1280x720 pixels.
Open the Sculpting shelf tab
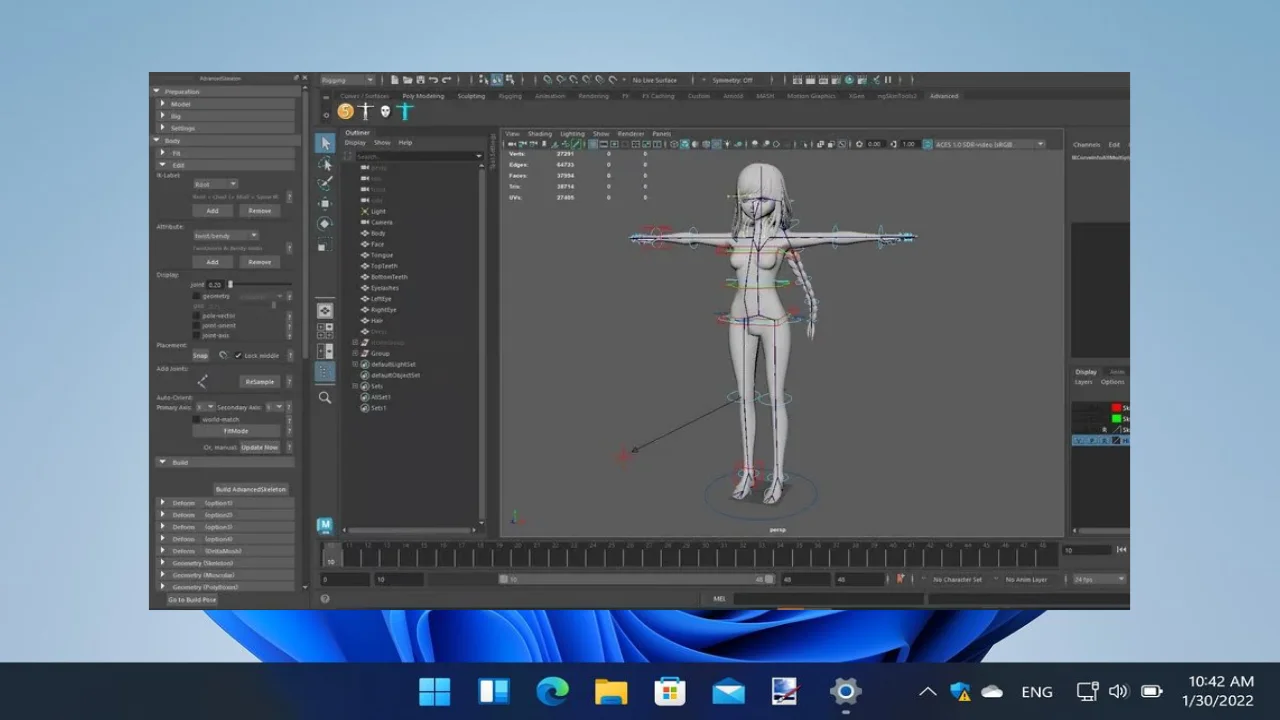[x=471, y=96]
